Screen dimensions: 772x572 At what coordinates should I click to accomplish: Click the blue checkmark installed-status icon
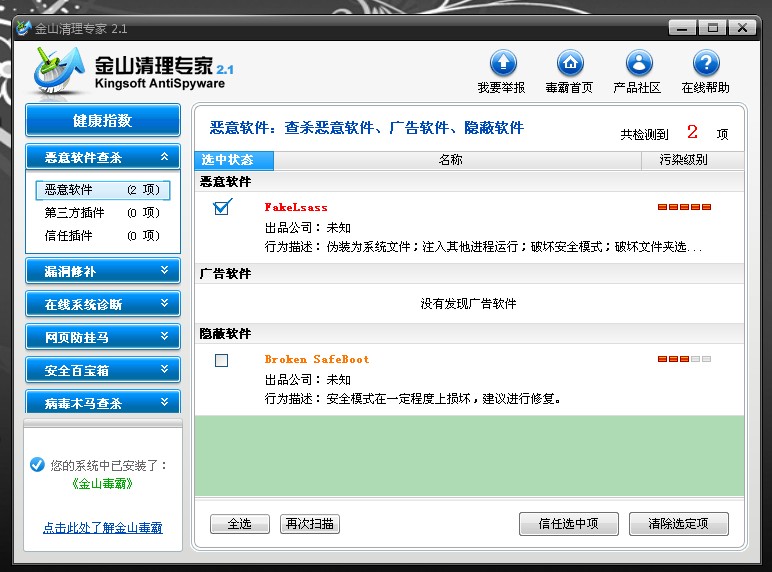coord(37,464)
